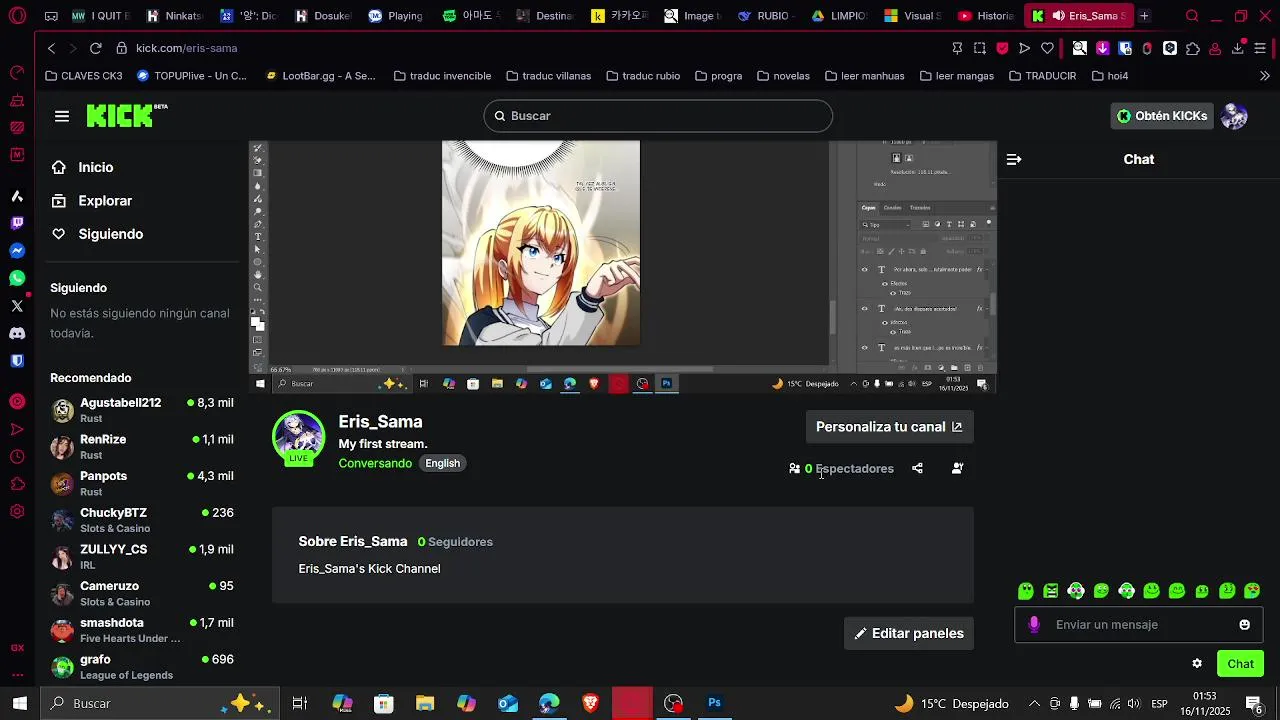Insert the last heart-eyes green emote

(1252, 591)
